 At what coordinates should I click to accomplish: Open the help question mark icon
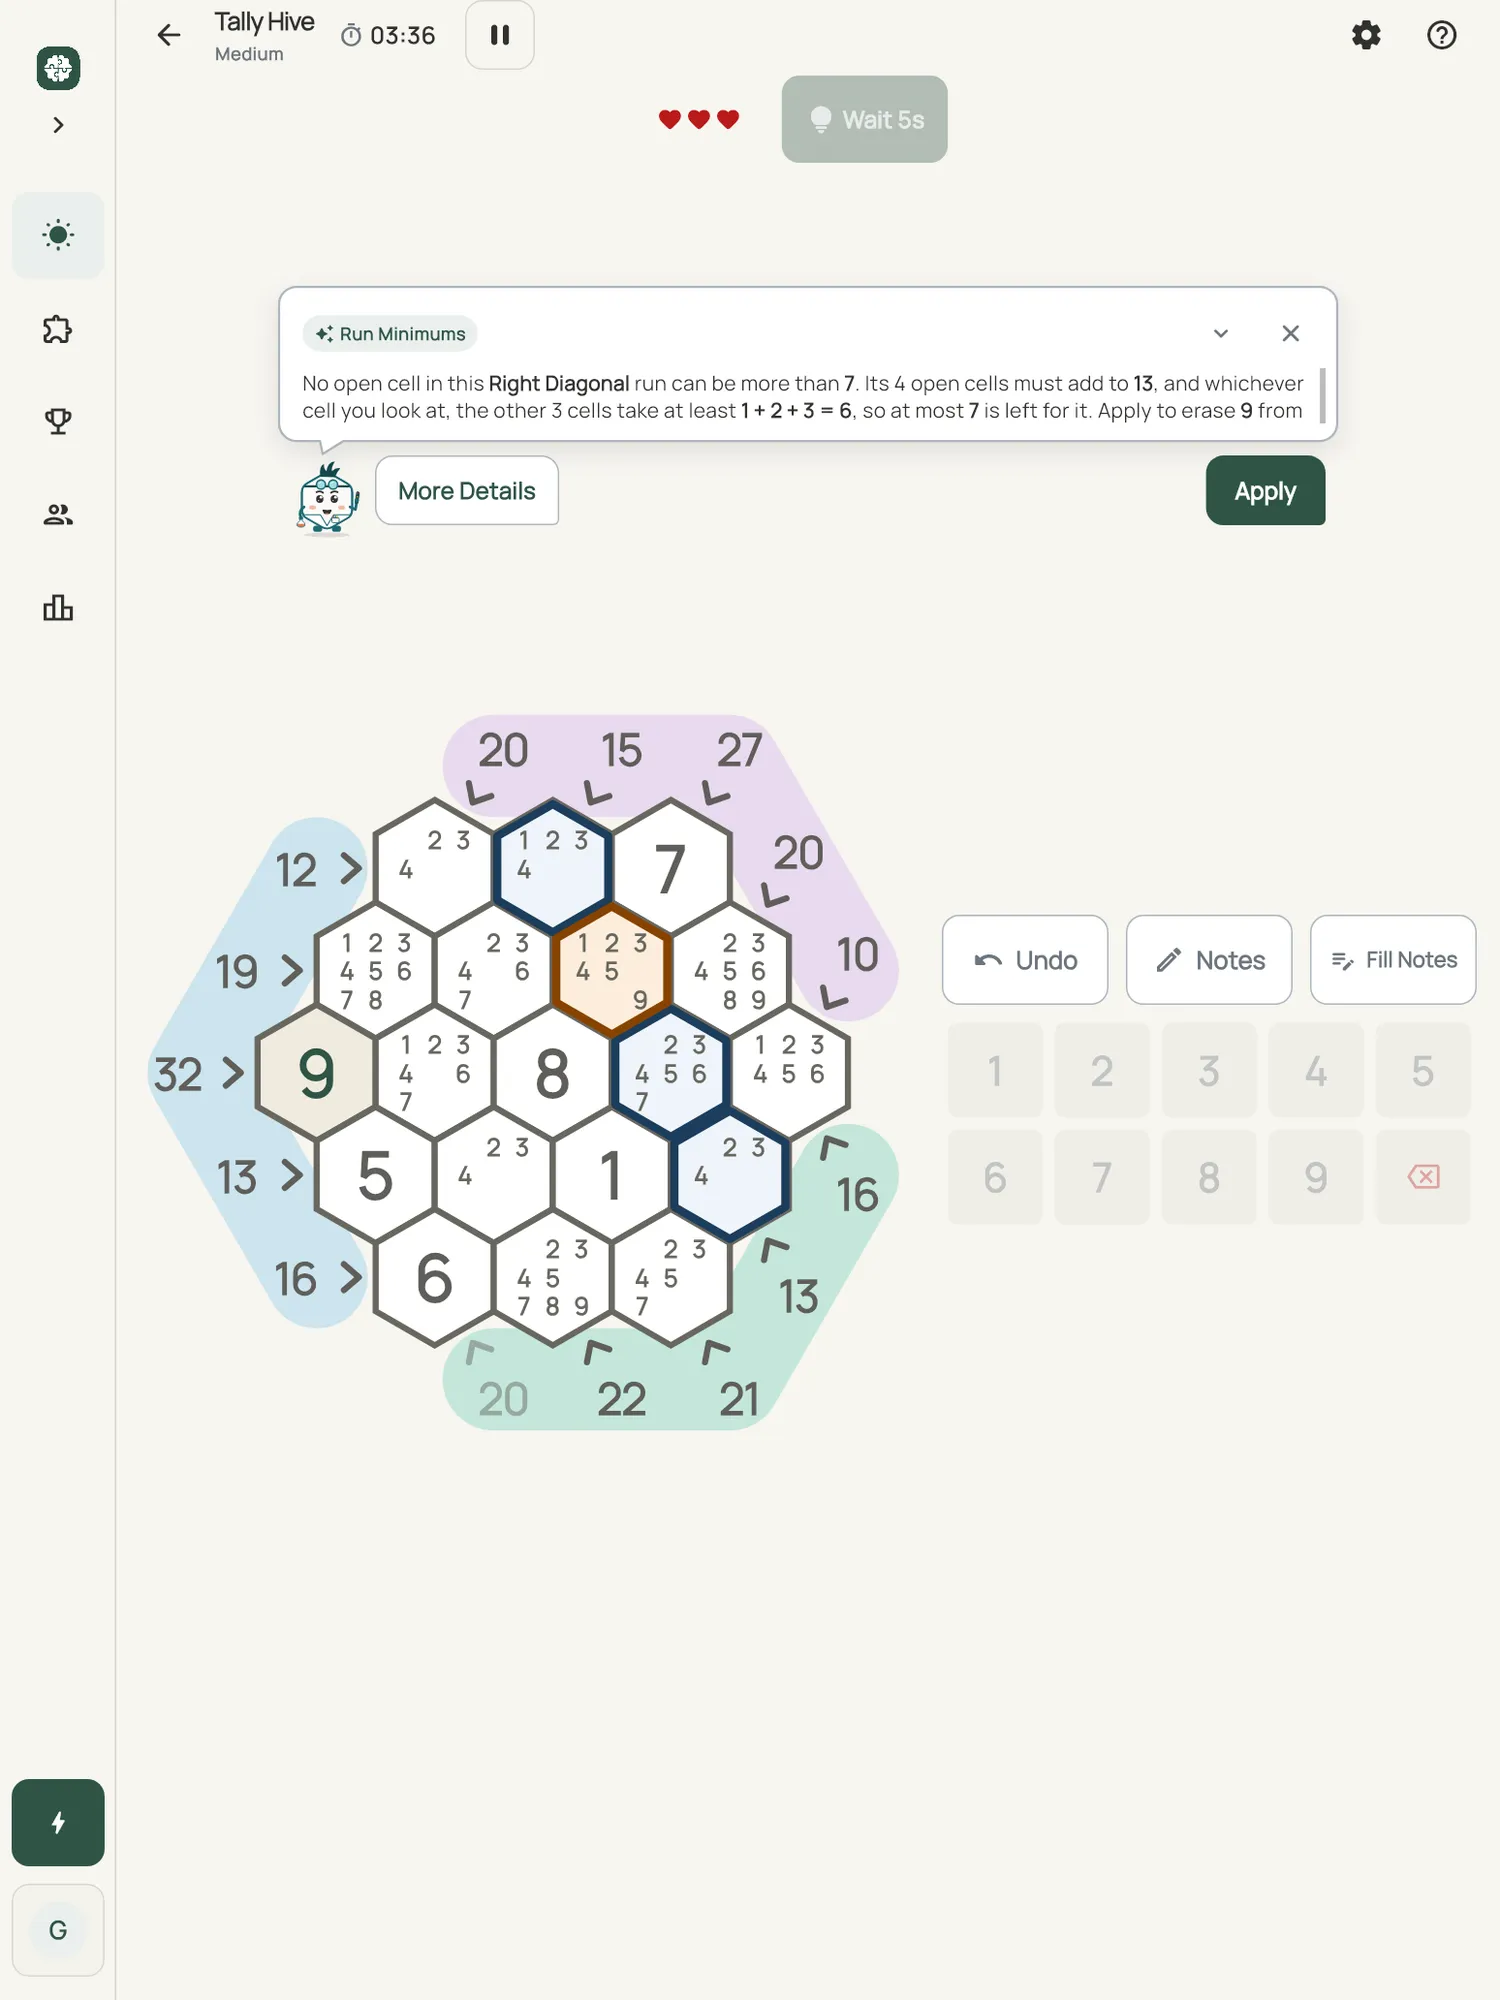(x=1441, y=36)
